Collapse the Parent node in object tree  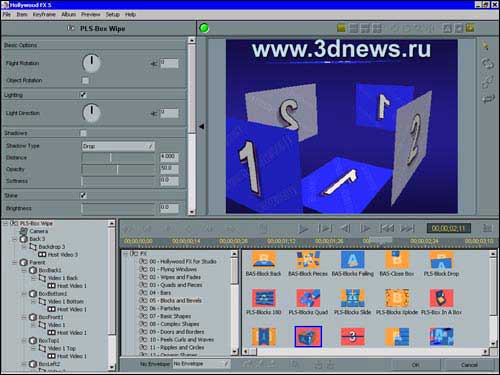pyautogui.click(x=15, y=263)
